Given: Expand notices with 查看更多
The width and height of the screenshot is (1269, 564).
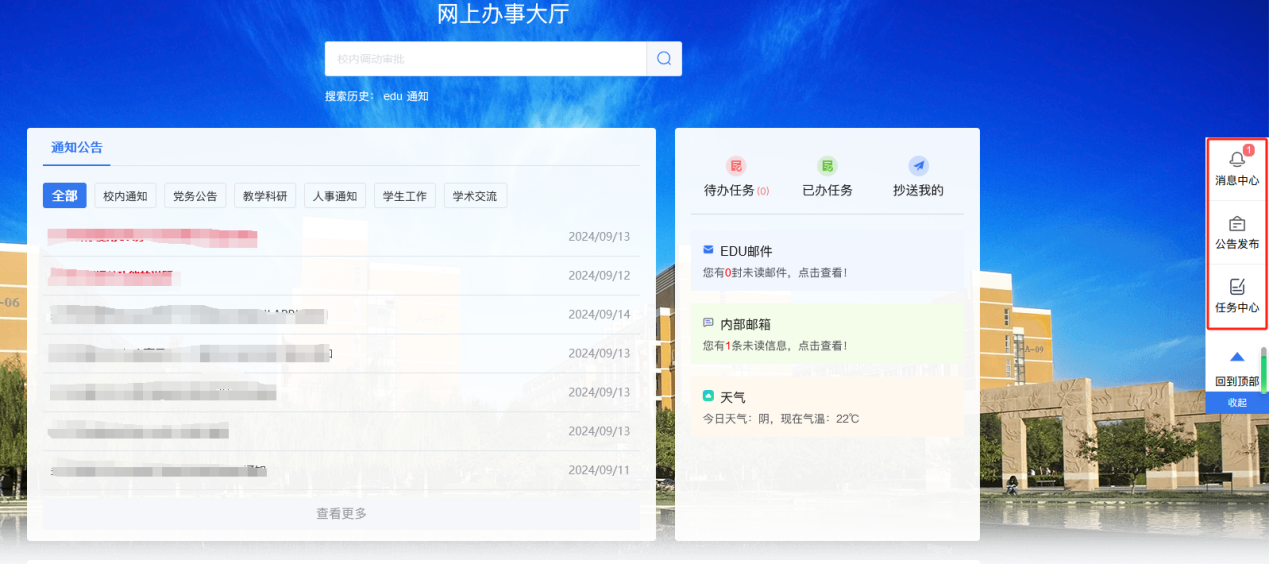Looking at the screenshot, I should tap(341, 513).
